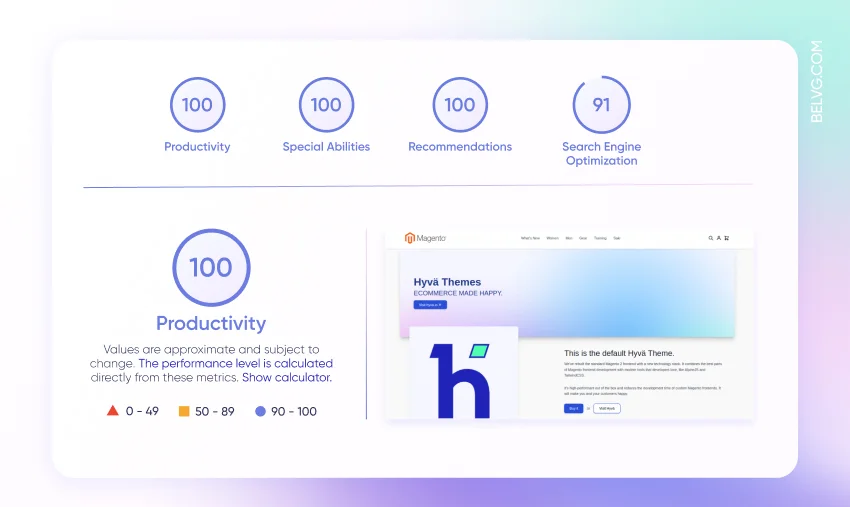Open the search icon in Magento header
Image resolution: width=850 pixels, height=507 pixels.
(711, 238)
